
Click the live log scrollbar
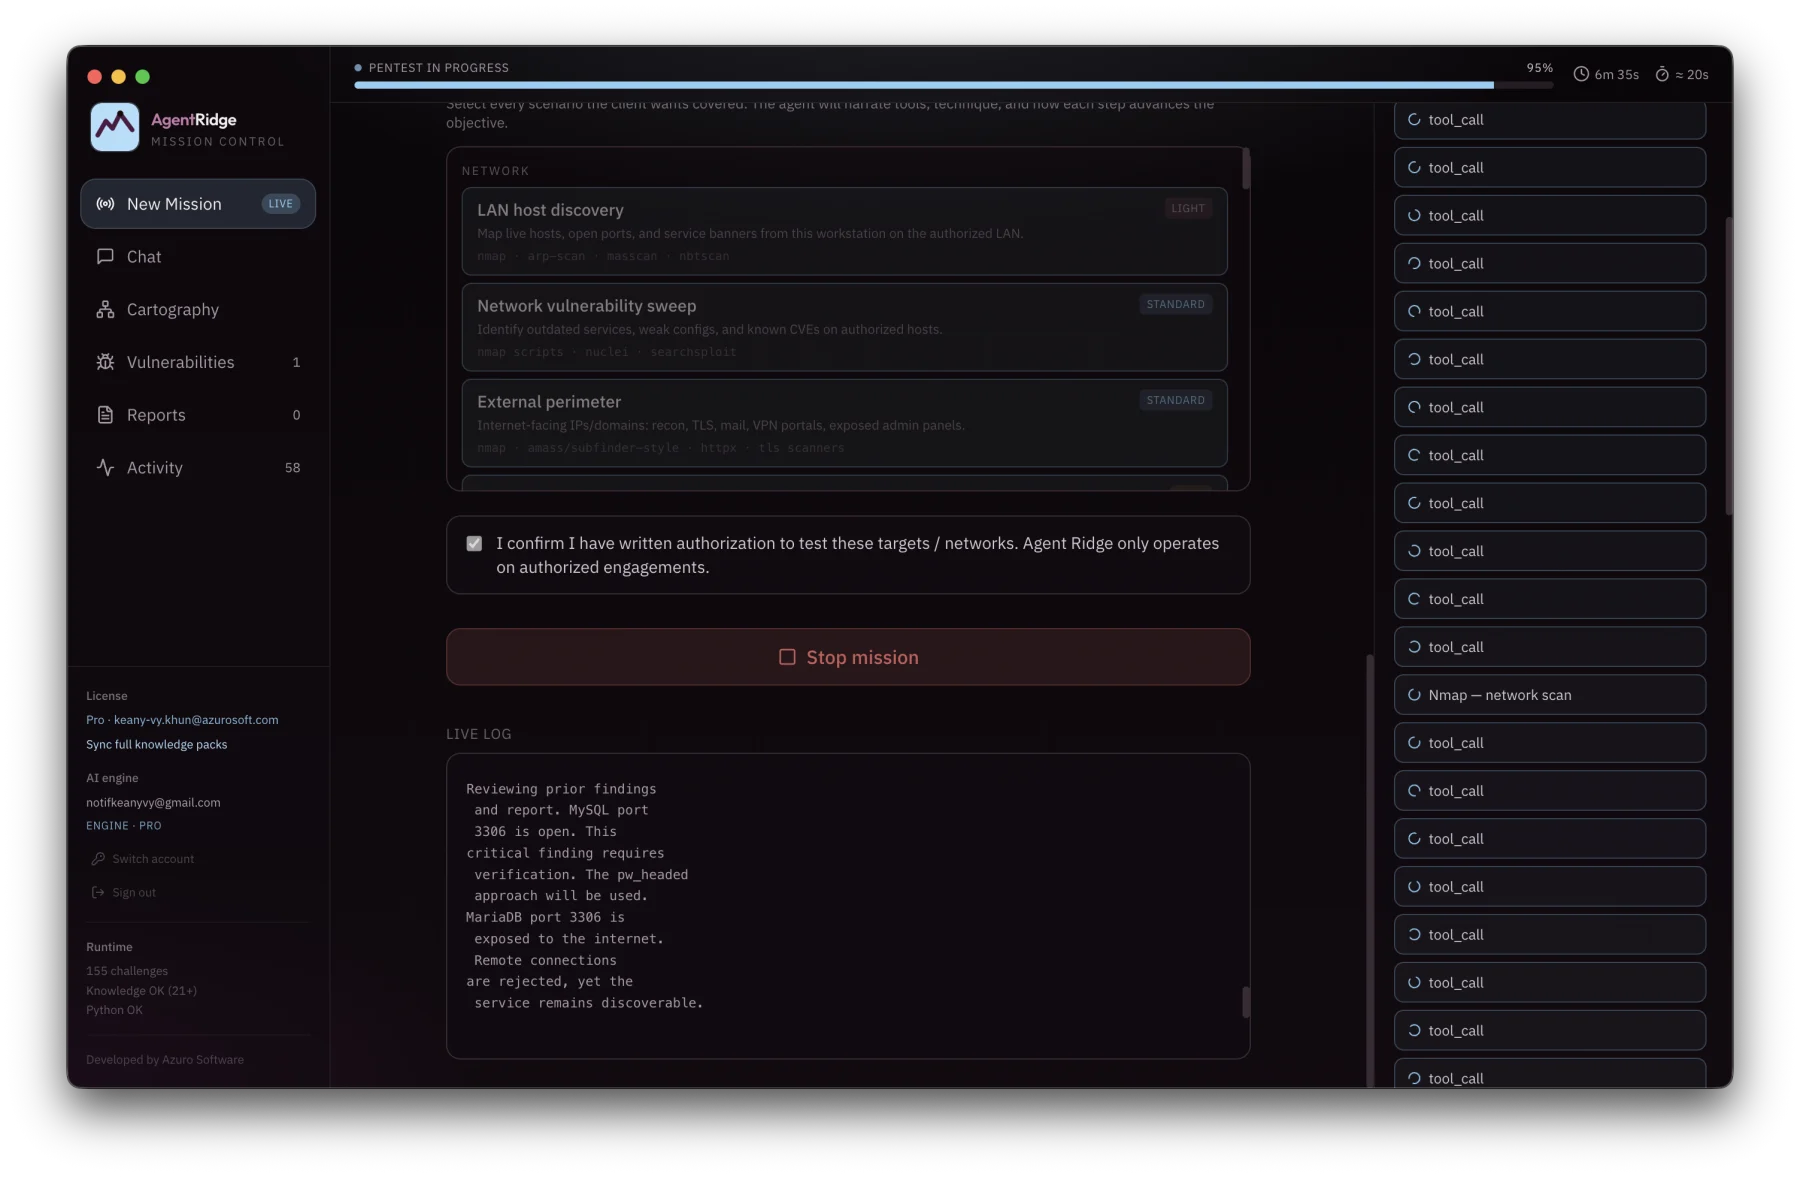tap(1246, 1003)
